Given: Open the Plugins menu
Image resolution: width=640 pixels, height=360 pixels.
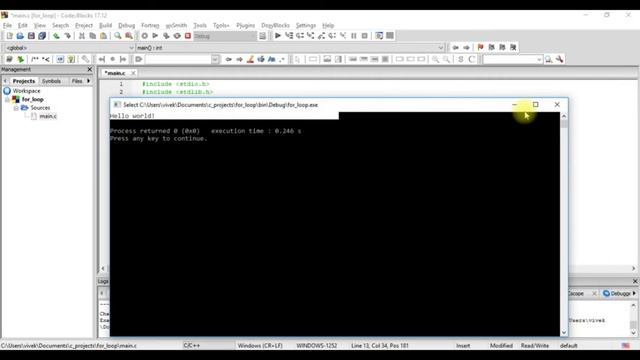Looking at the screenshot, I should [245, 25].
